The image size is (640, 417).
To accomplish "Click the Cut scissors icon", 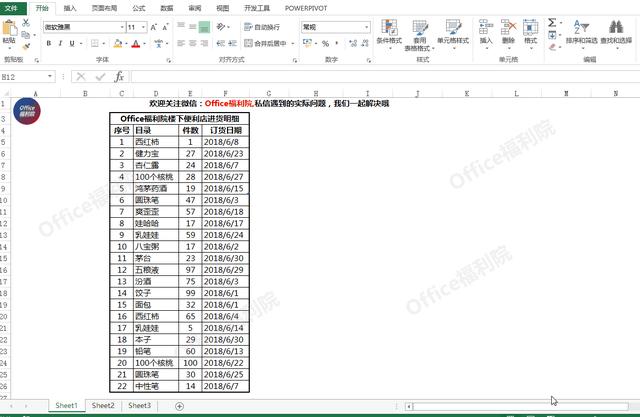I will [26, 23].
